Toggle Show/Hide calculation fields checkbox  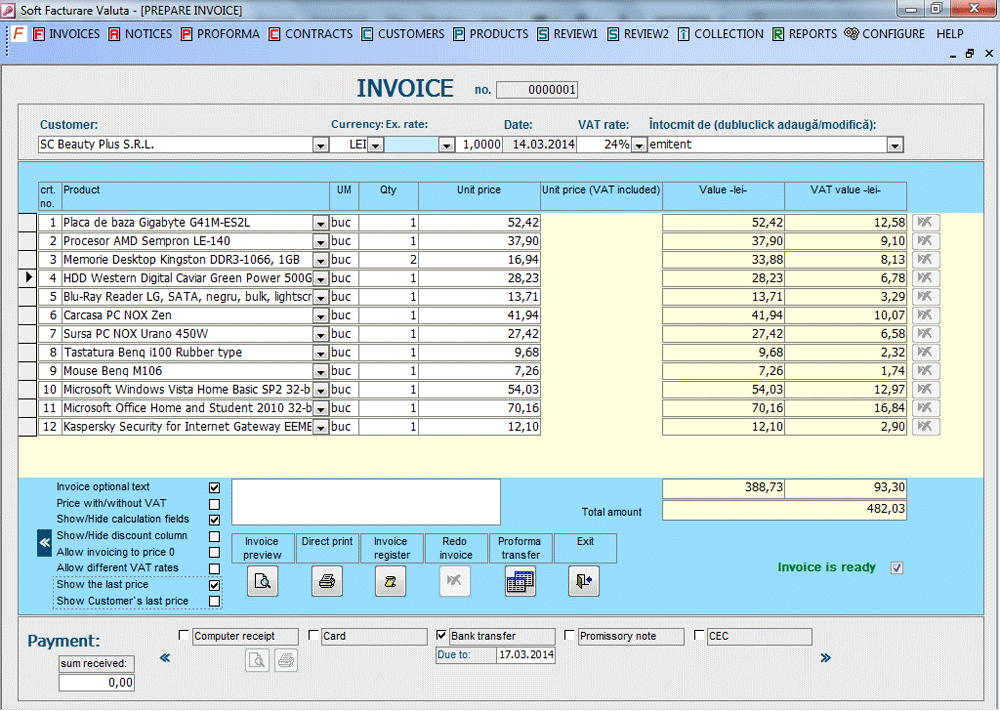pos(214,520)
